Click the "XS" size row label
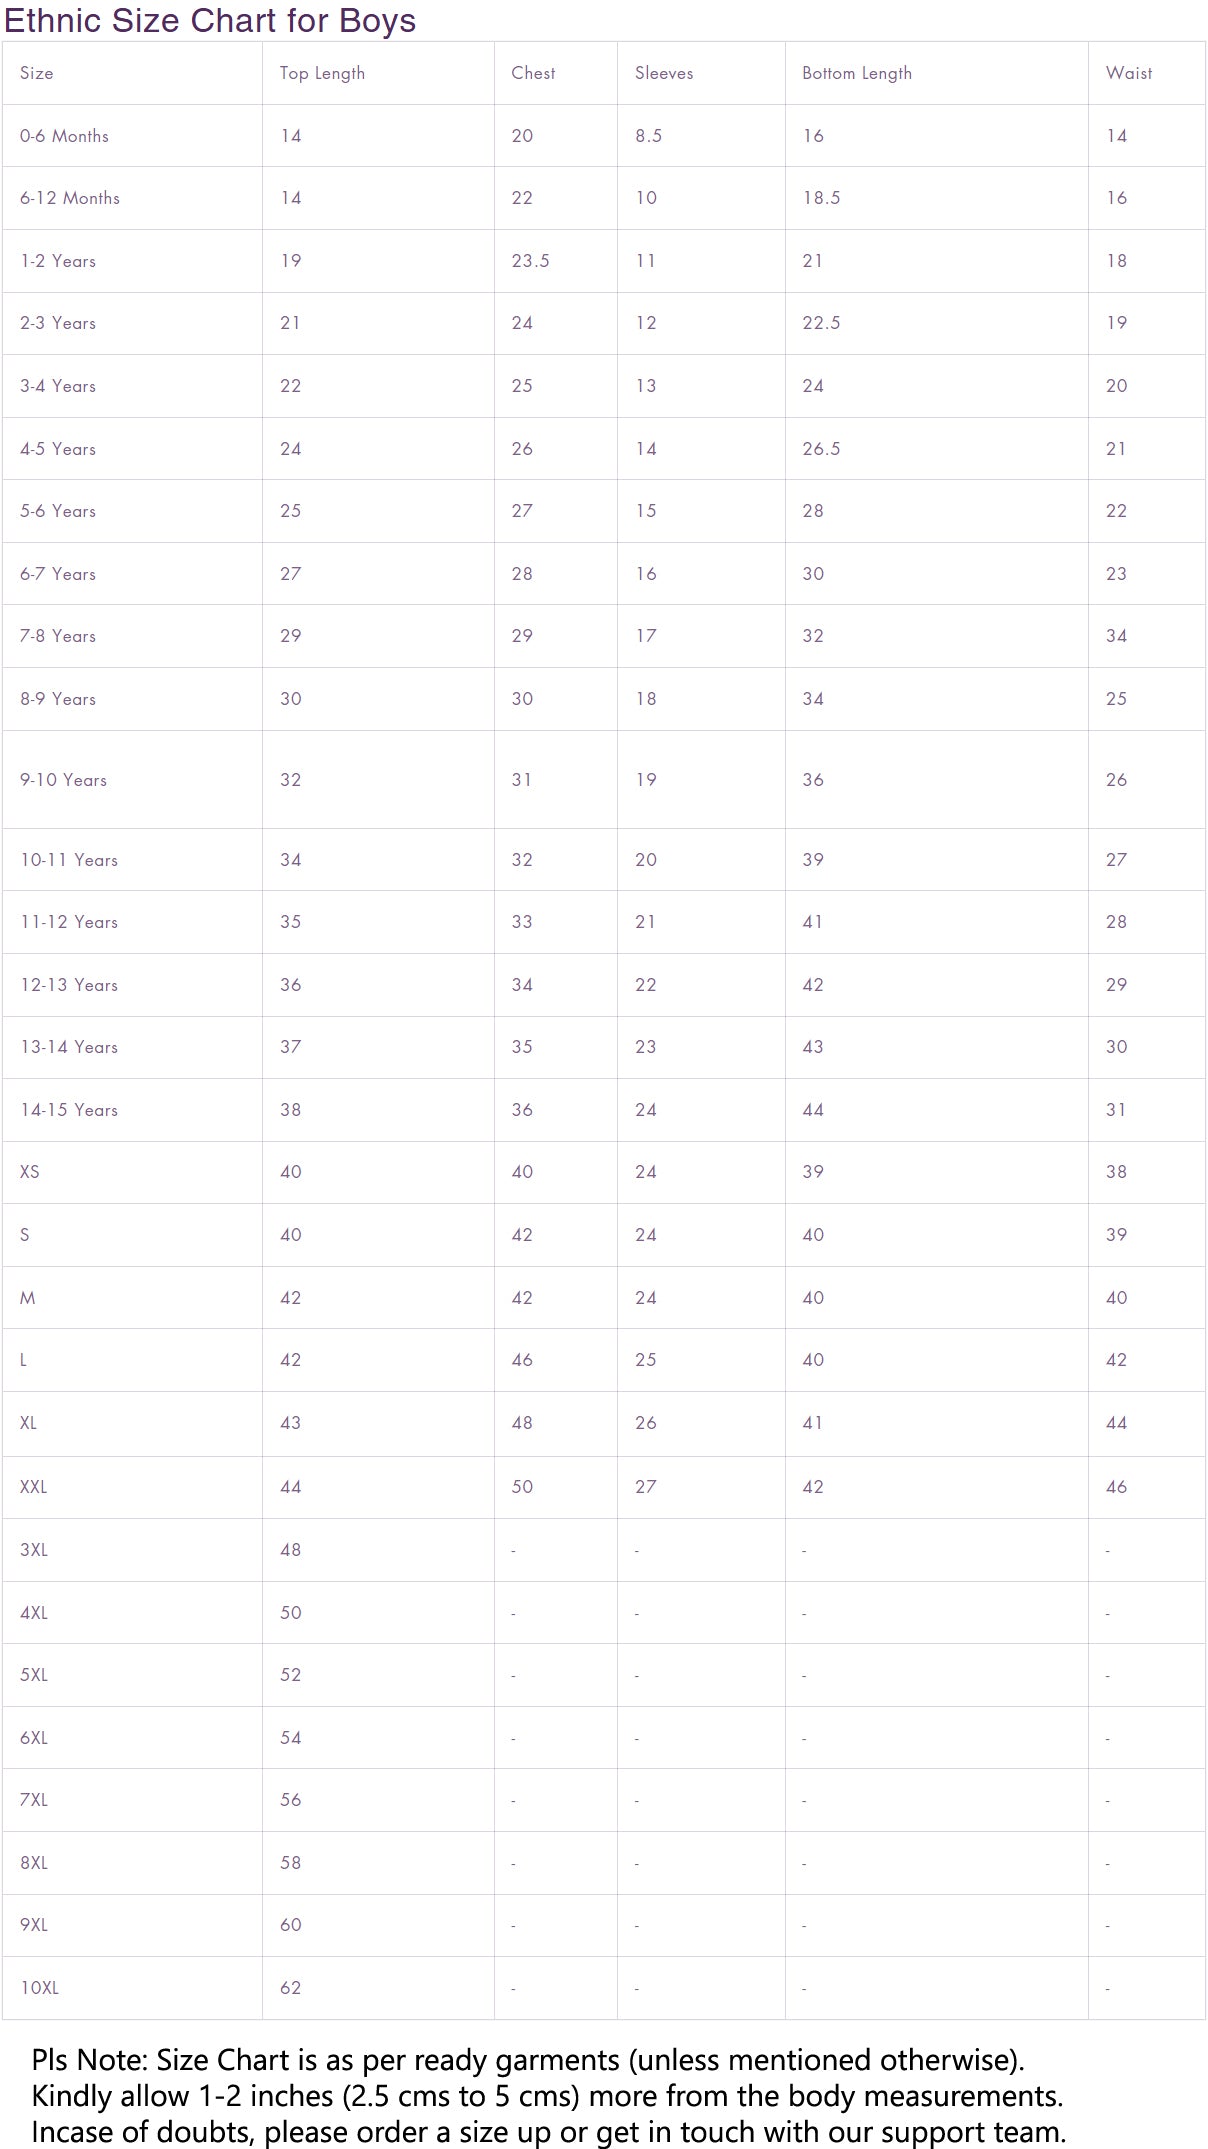The image size is (1208, 2149). click(x=30, y=1172)
